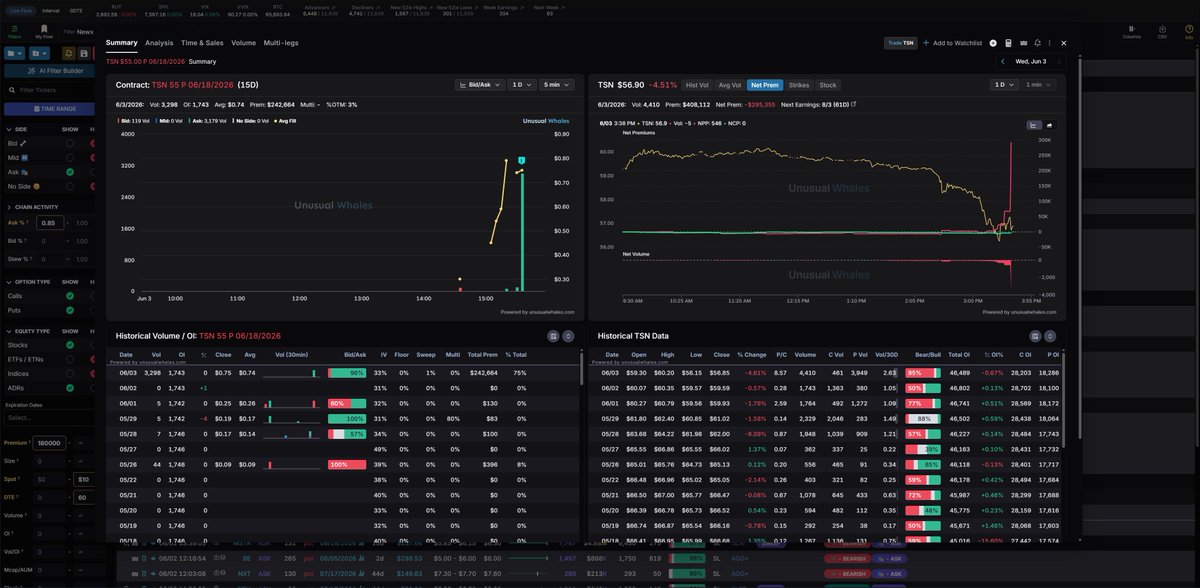
Task: Uncheck the Puts show option
Action: (70, 310)
